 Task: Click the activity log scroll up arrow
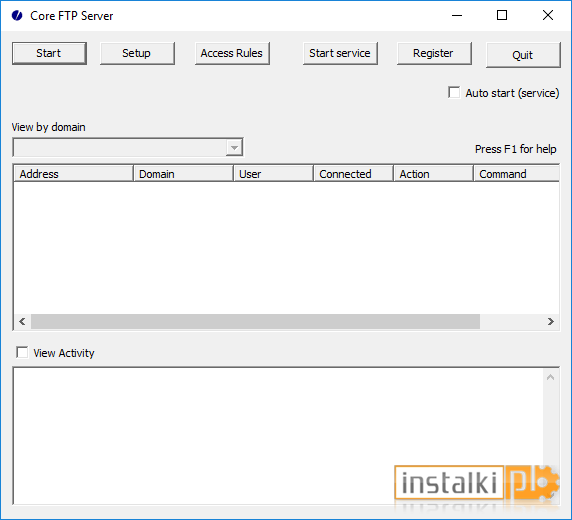pyautogui.click(x=550, y=377)
